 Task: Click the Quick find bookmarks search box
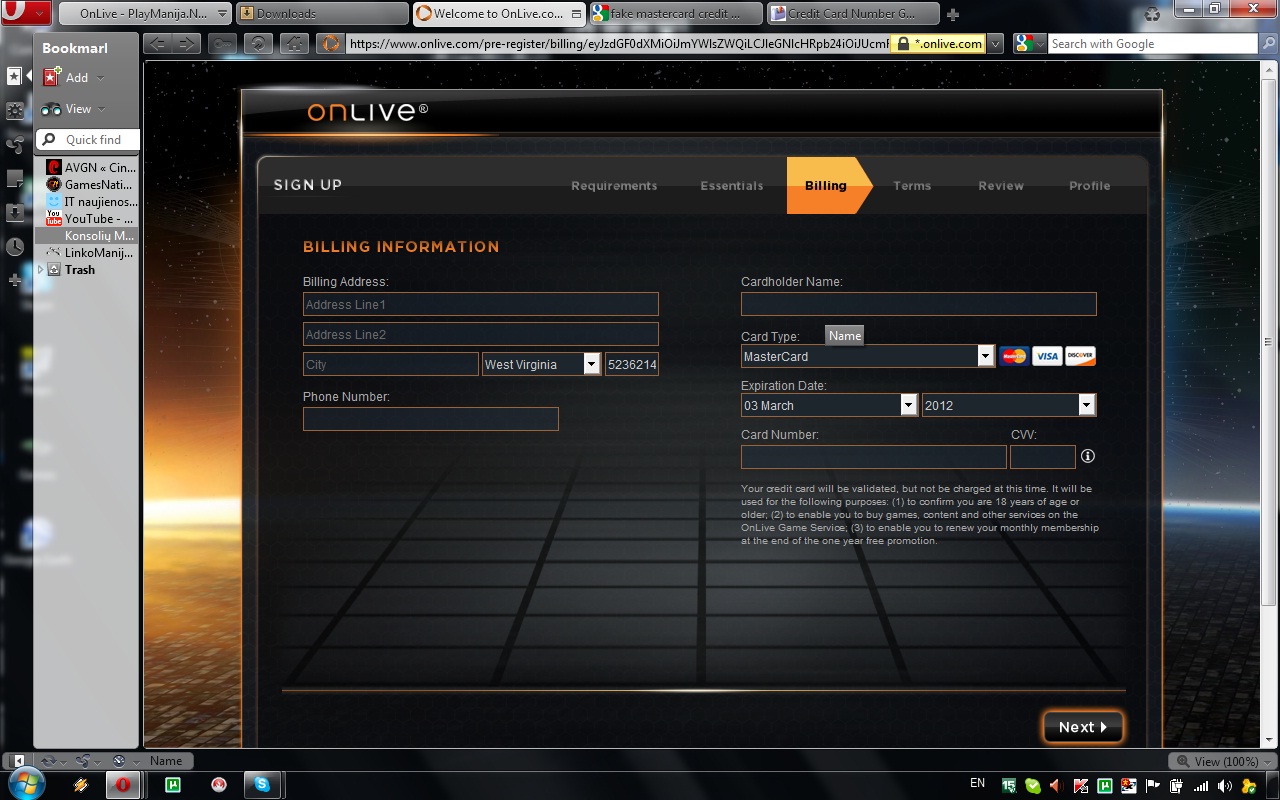point(88,140)
